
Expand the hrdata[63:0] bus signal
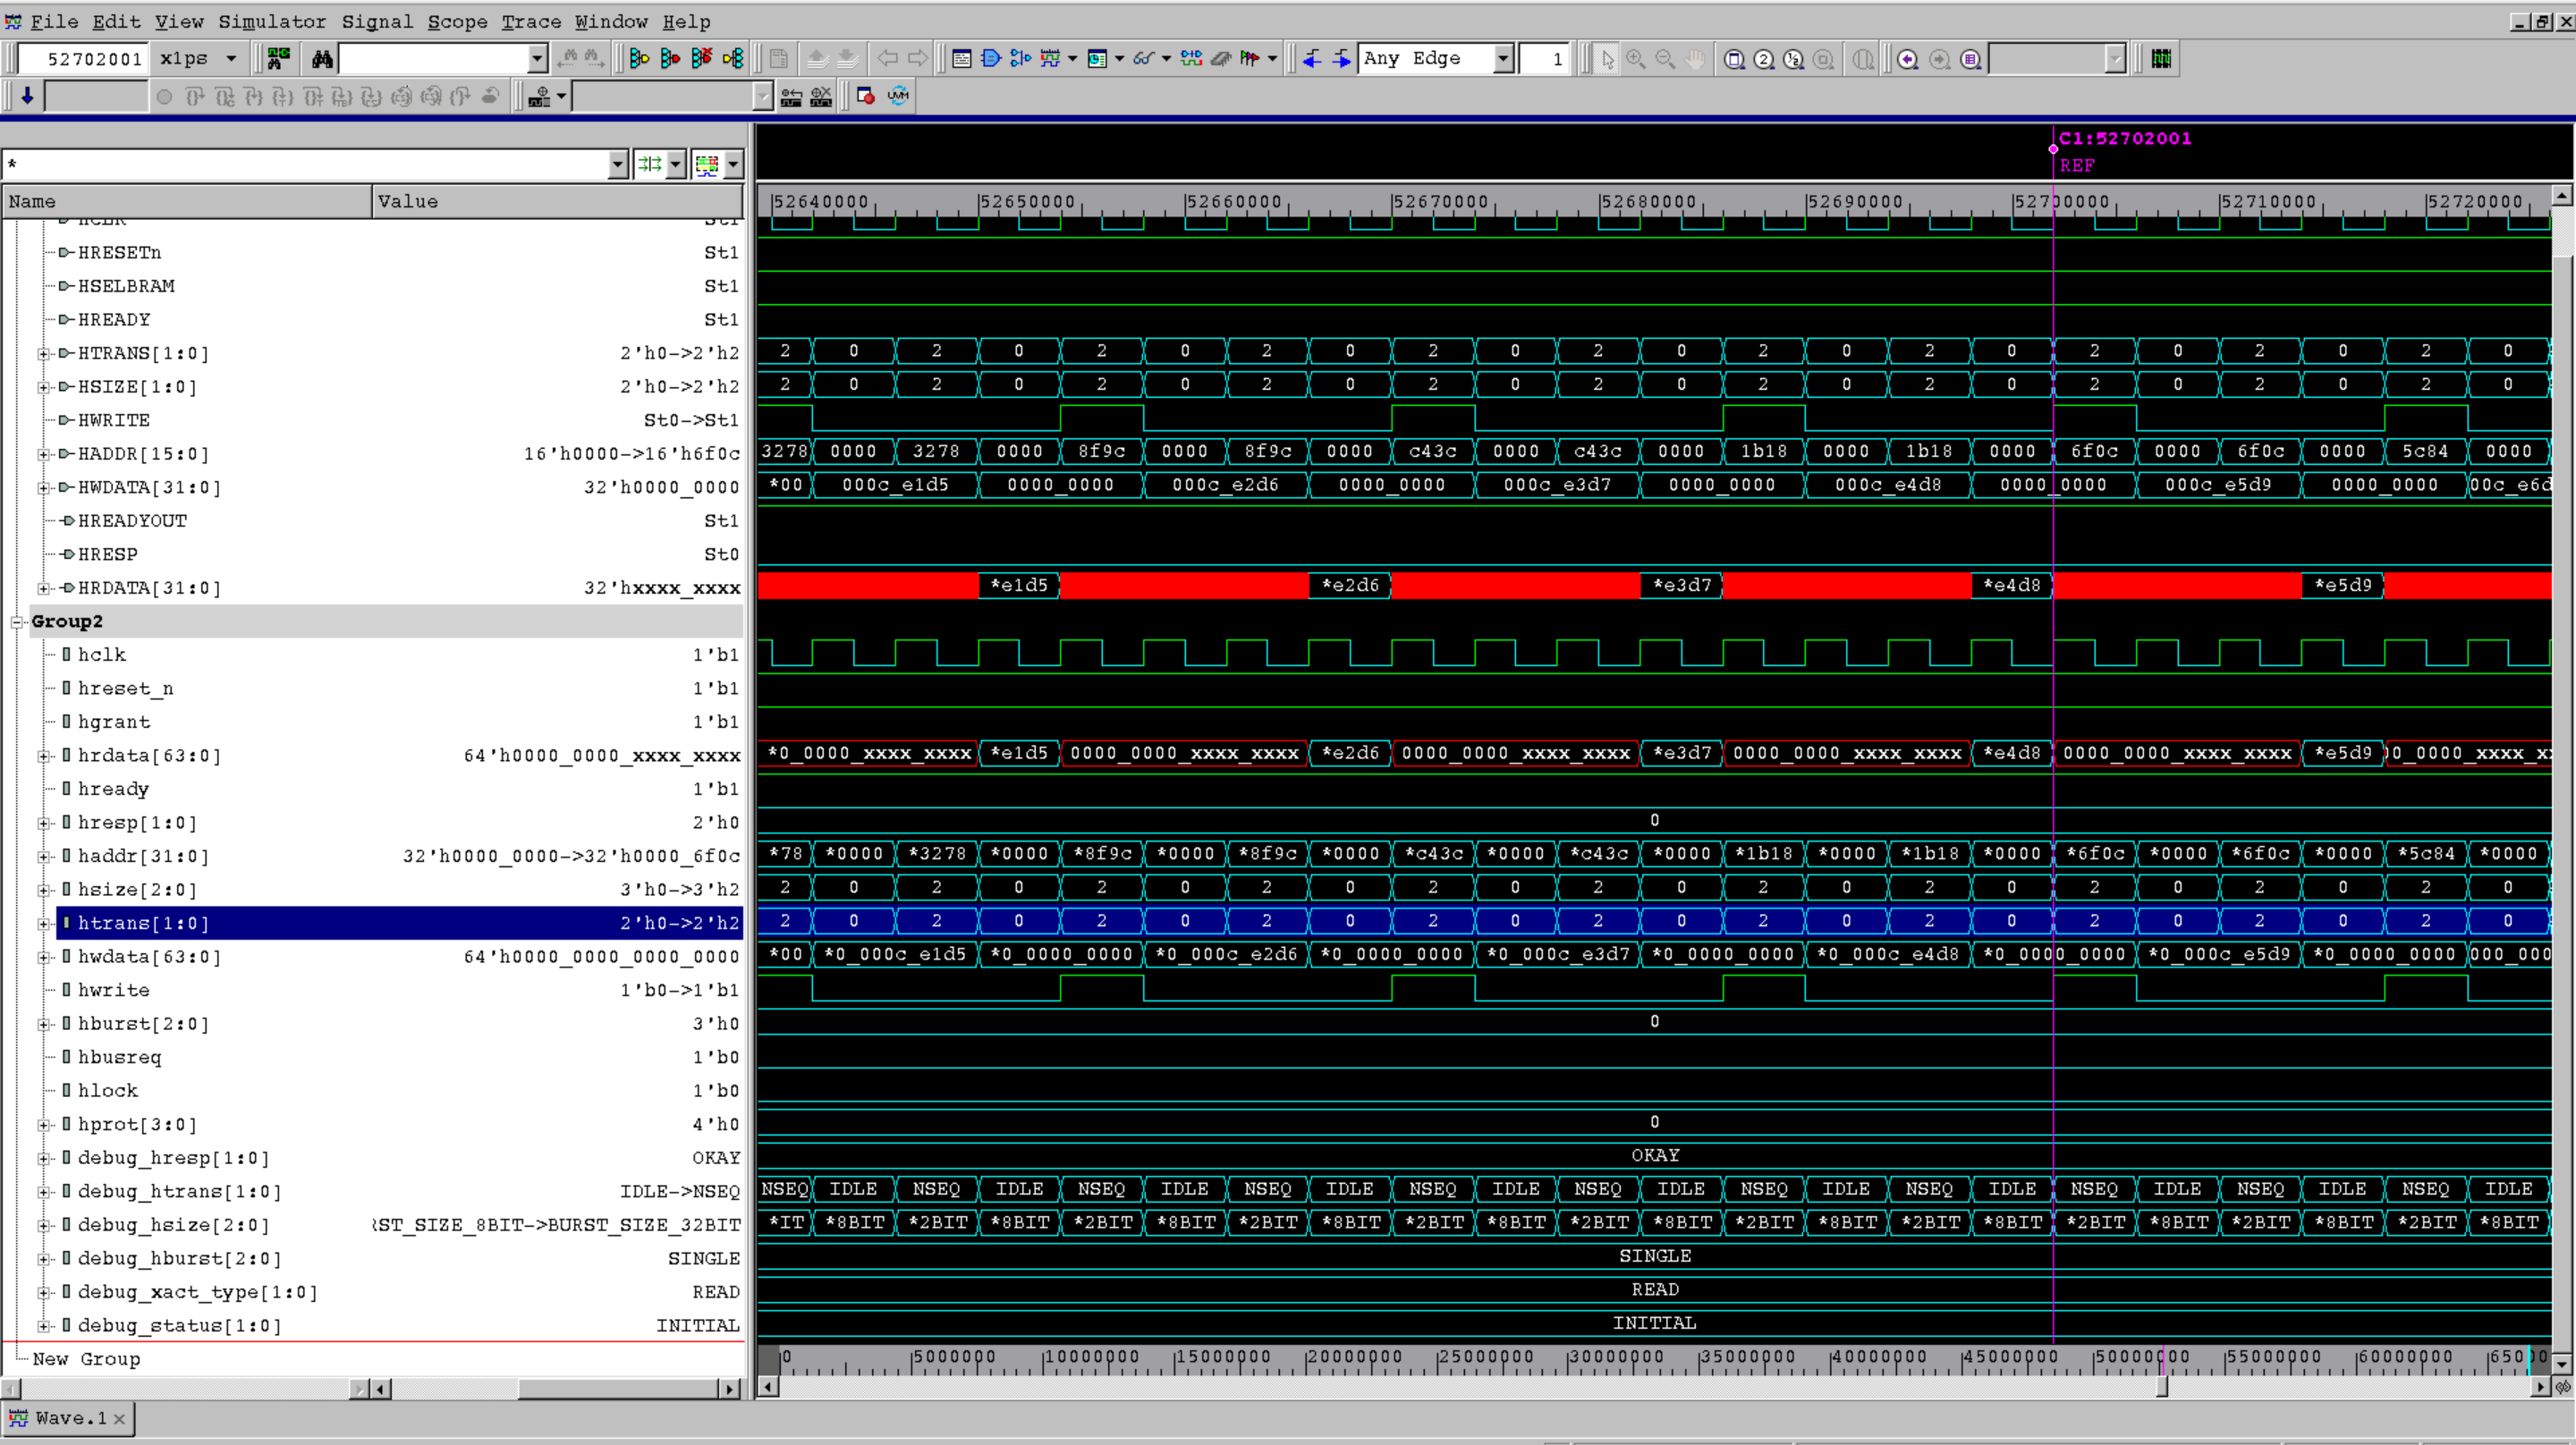pos(43,756)
